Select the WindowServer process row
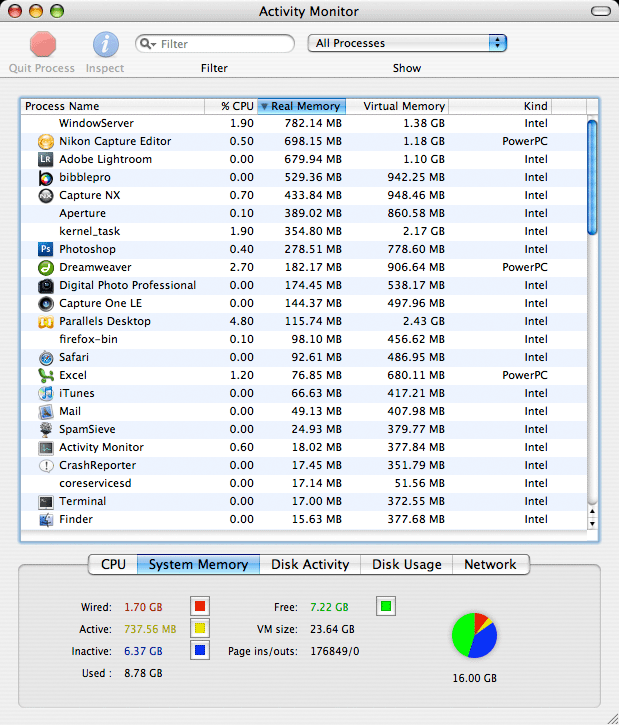This screenshot has width=619, height=725. (x=304, y=123)
